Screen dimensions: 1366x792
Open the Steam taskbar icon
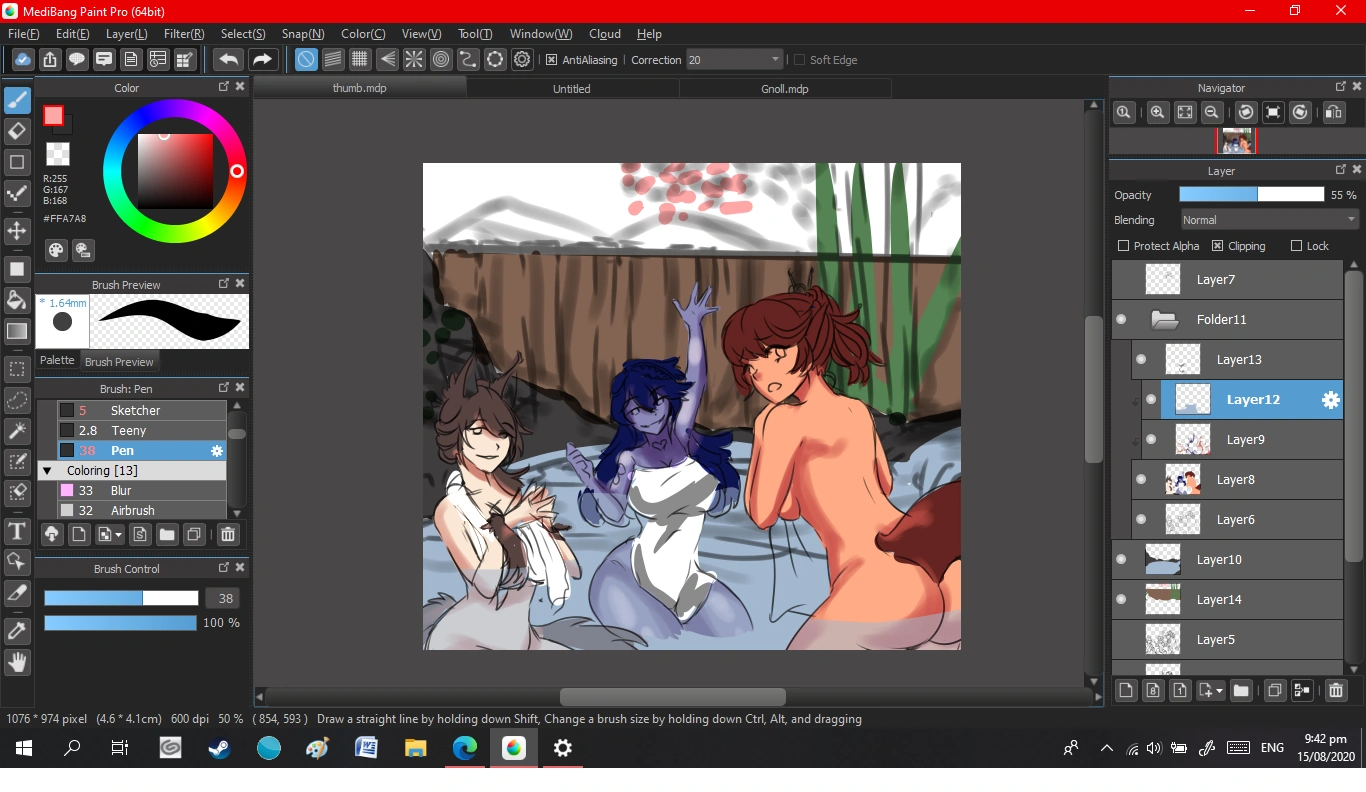tap(220, 748)
